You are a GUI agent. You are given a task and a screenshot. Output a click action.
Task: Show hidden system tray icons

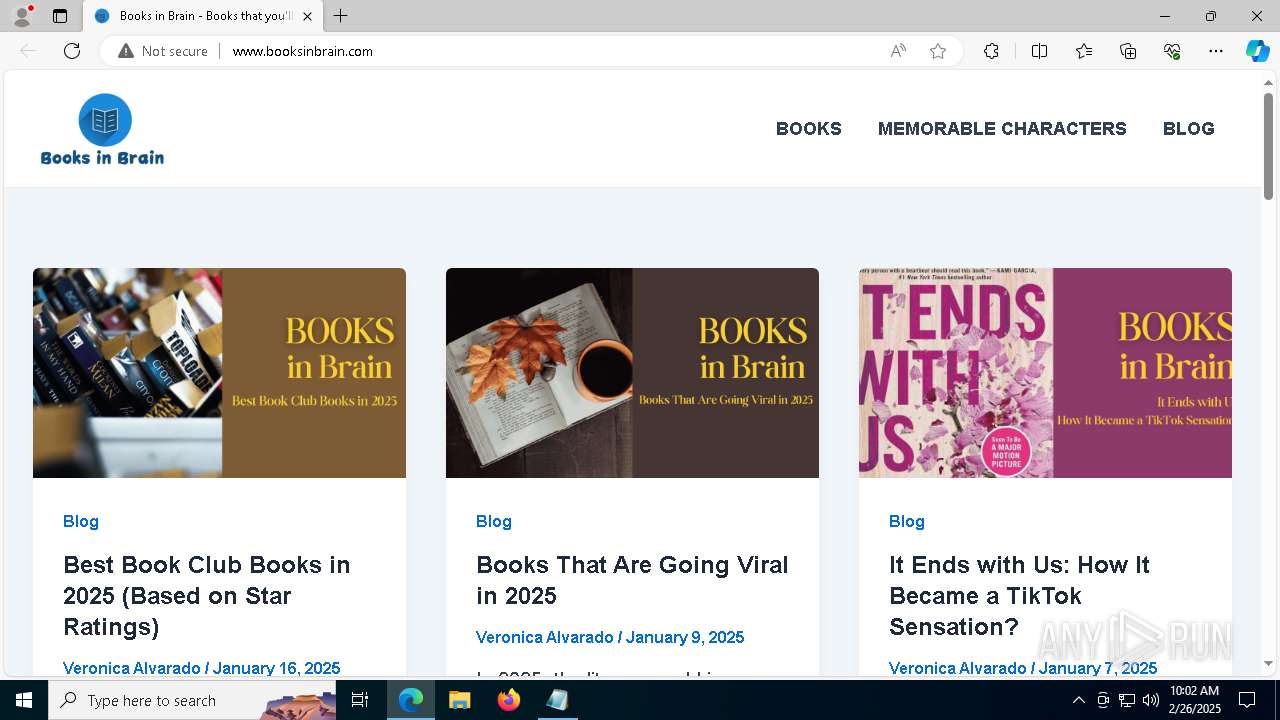click(1078, 700)
